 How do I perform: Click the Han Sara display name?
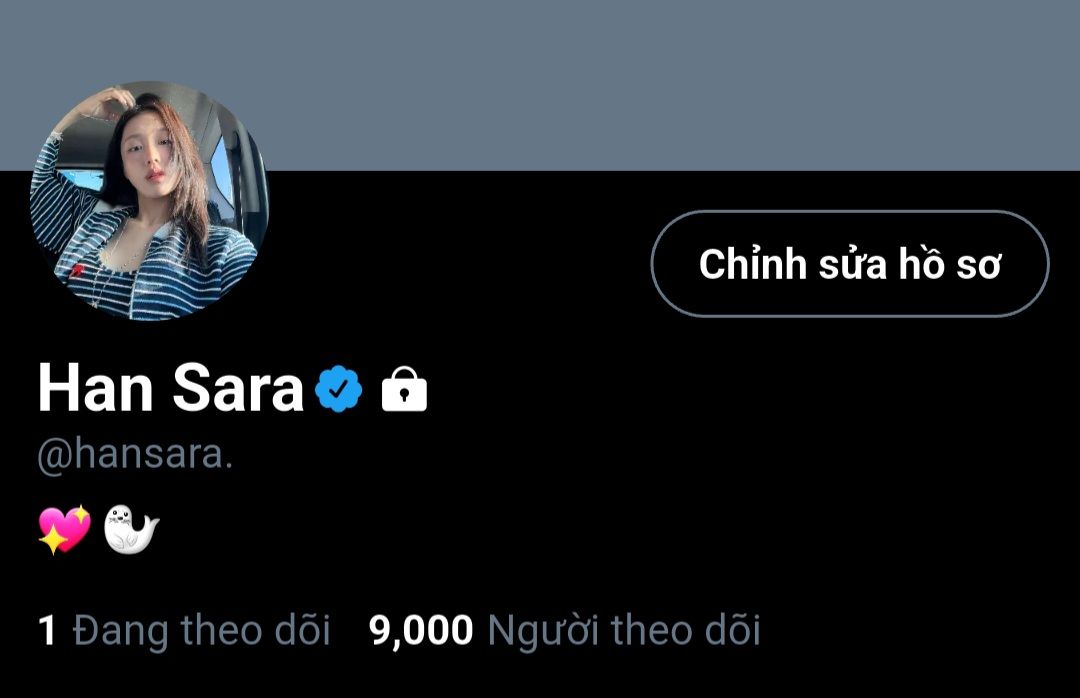(171, 389)
